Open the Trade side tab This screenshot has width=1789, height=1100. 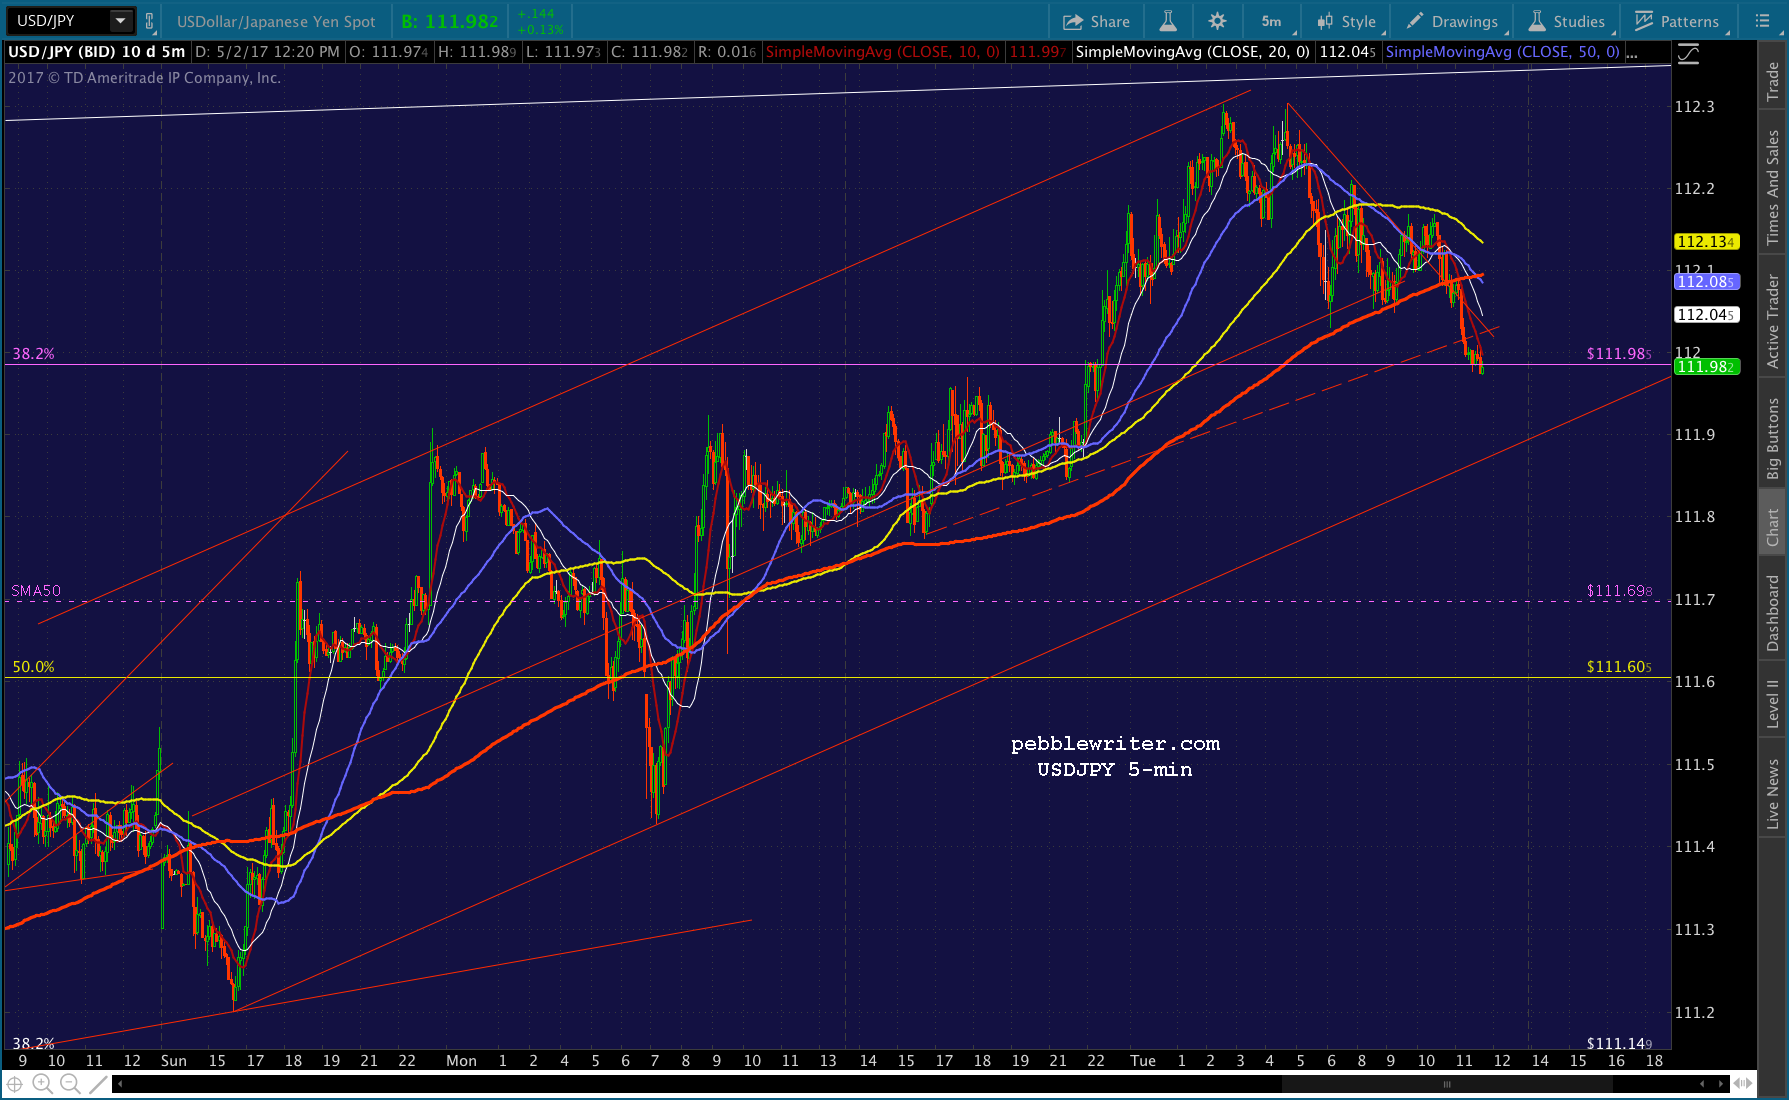pyautogui.click(x=1773, y=81)
